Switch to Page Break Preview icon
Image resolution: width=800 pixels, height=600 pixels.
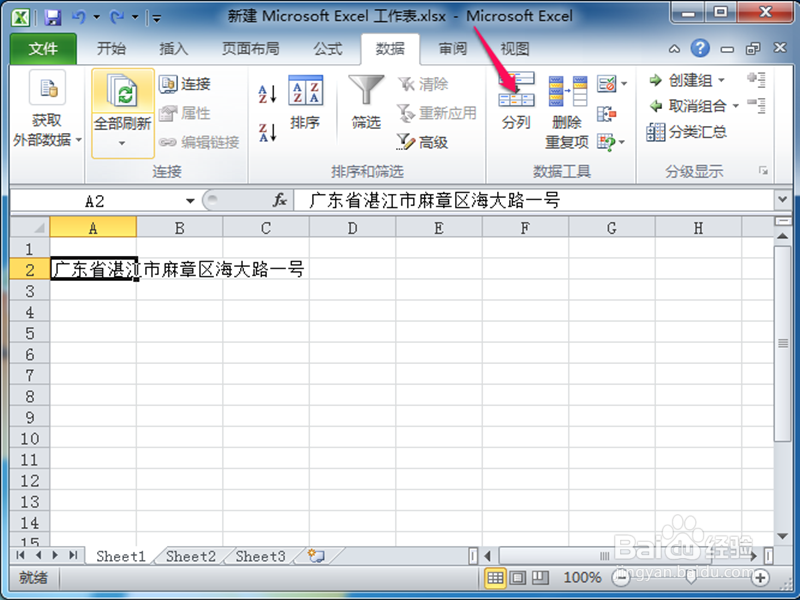point(540,578)
